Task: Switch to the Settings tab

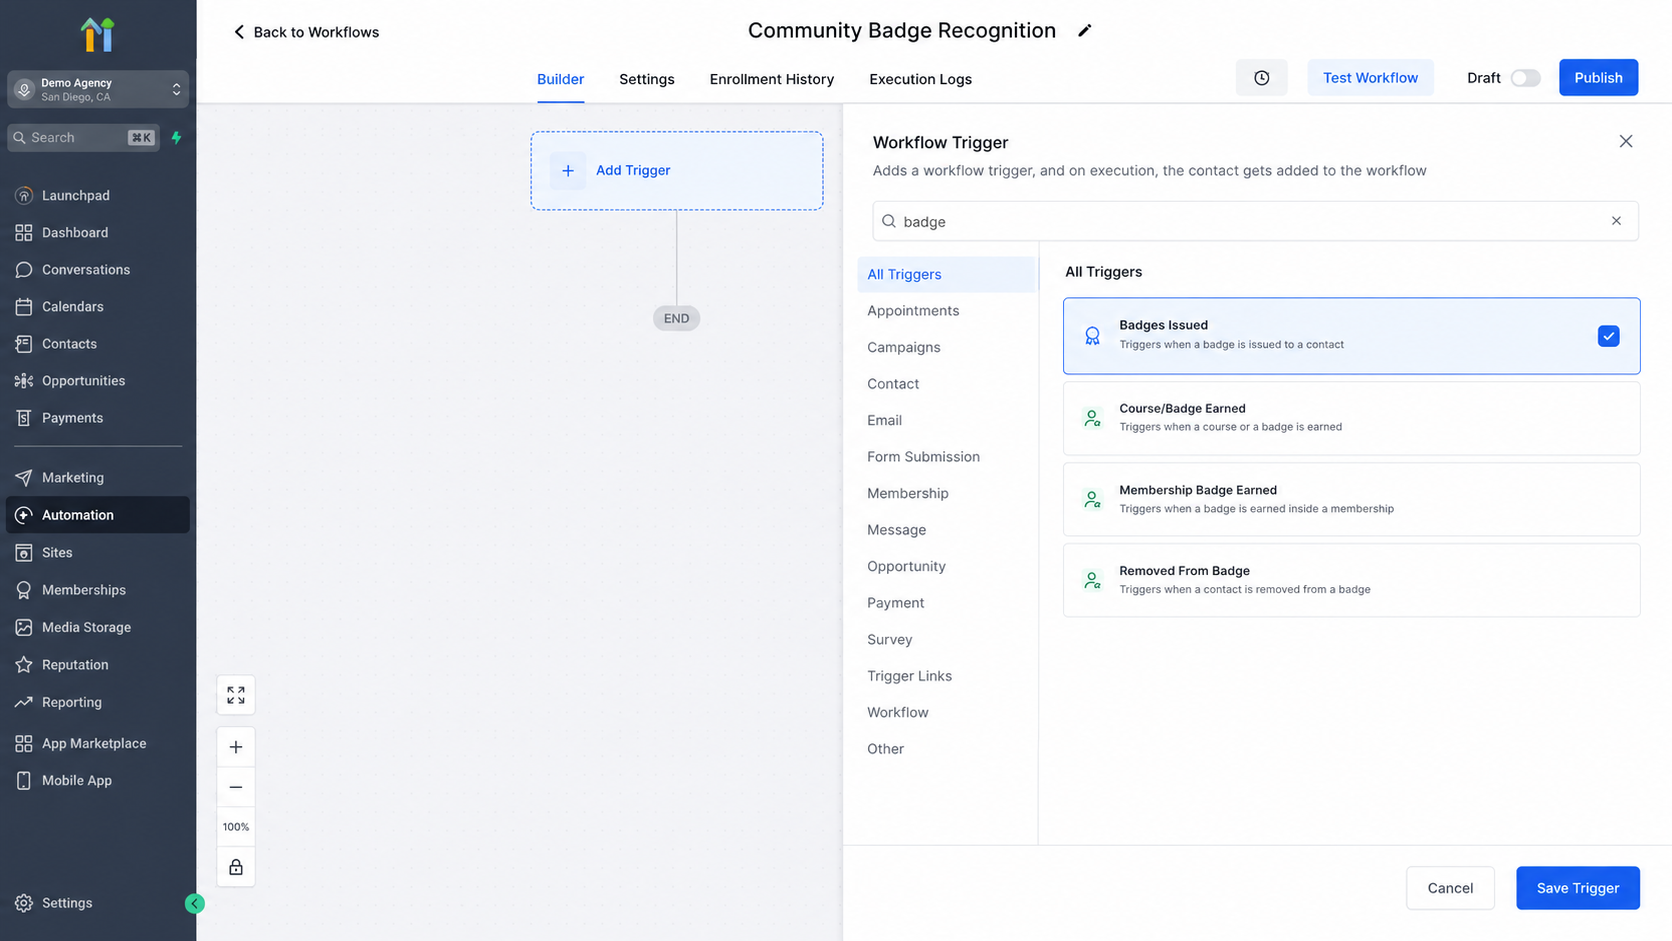Action: point(646,79)
